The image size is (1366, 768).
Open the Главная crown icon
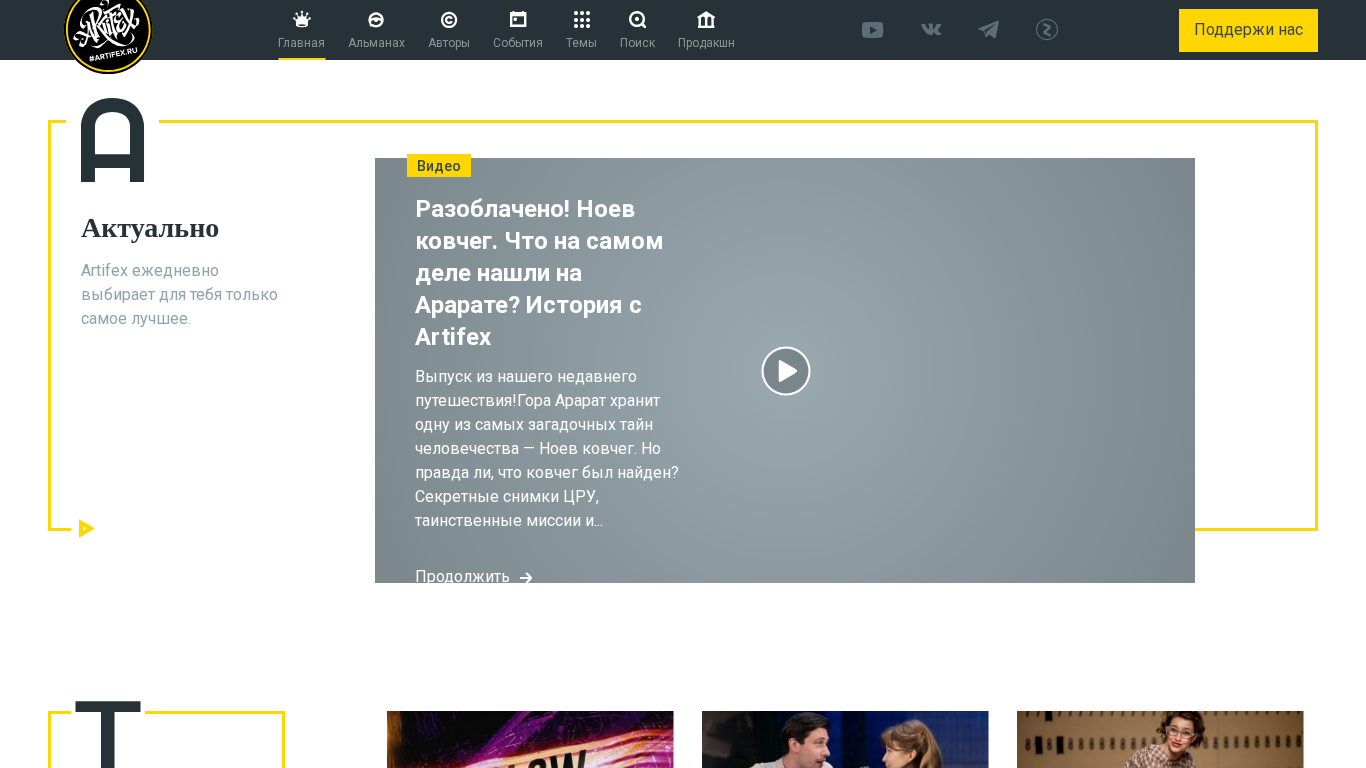coord(301,20)
